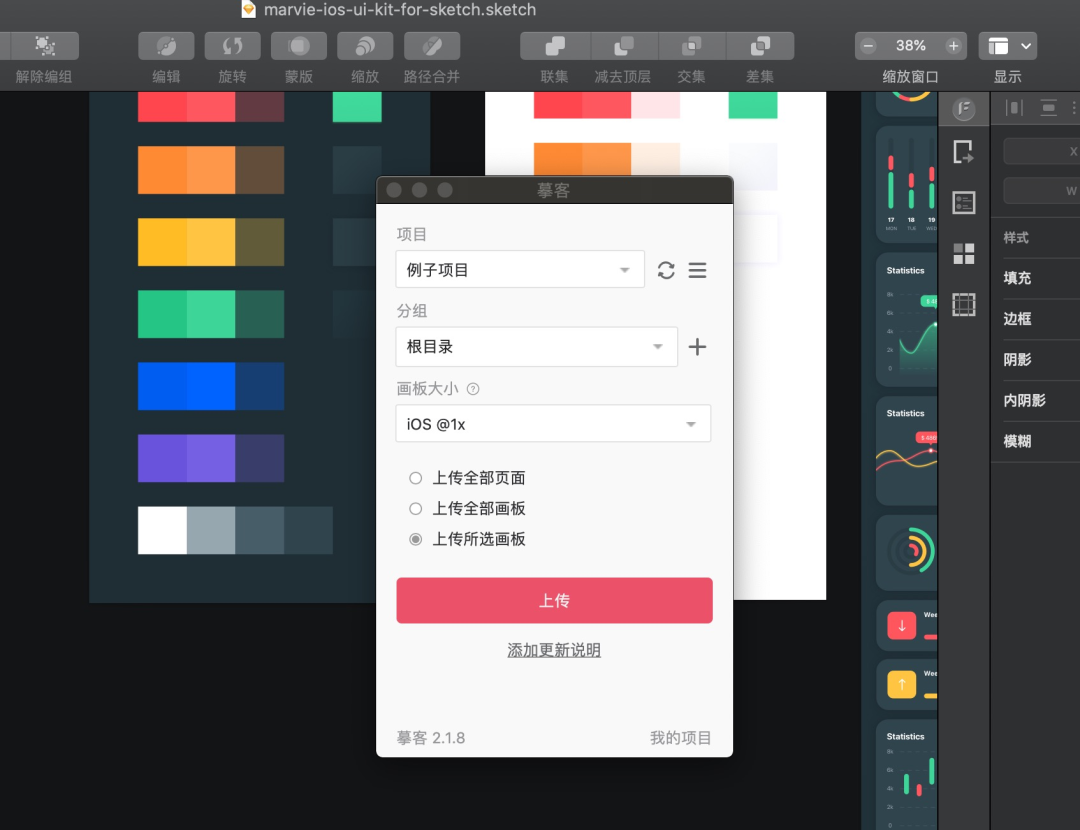Select the Edit (编辑) toolbar tool
The image size is (1080, 830).
(166, 46)
